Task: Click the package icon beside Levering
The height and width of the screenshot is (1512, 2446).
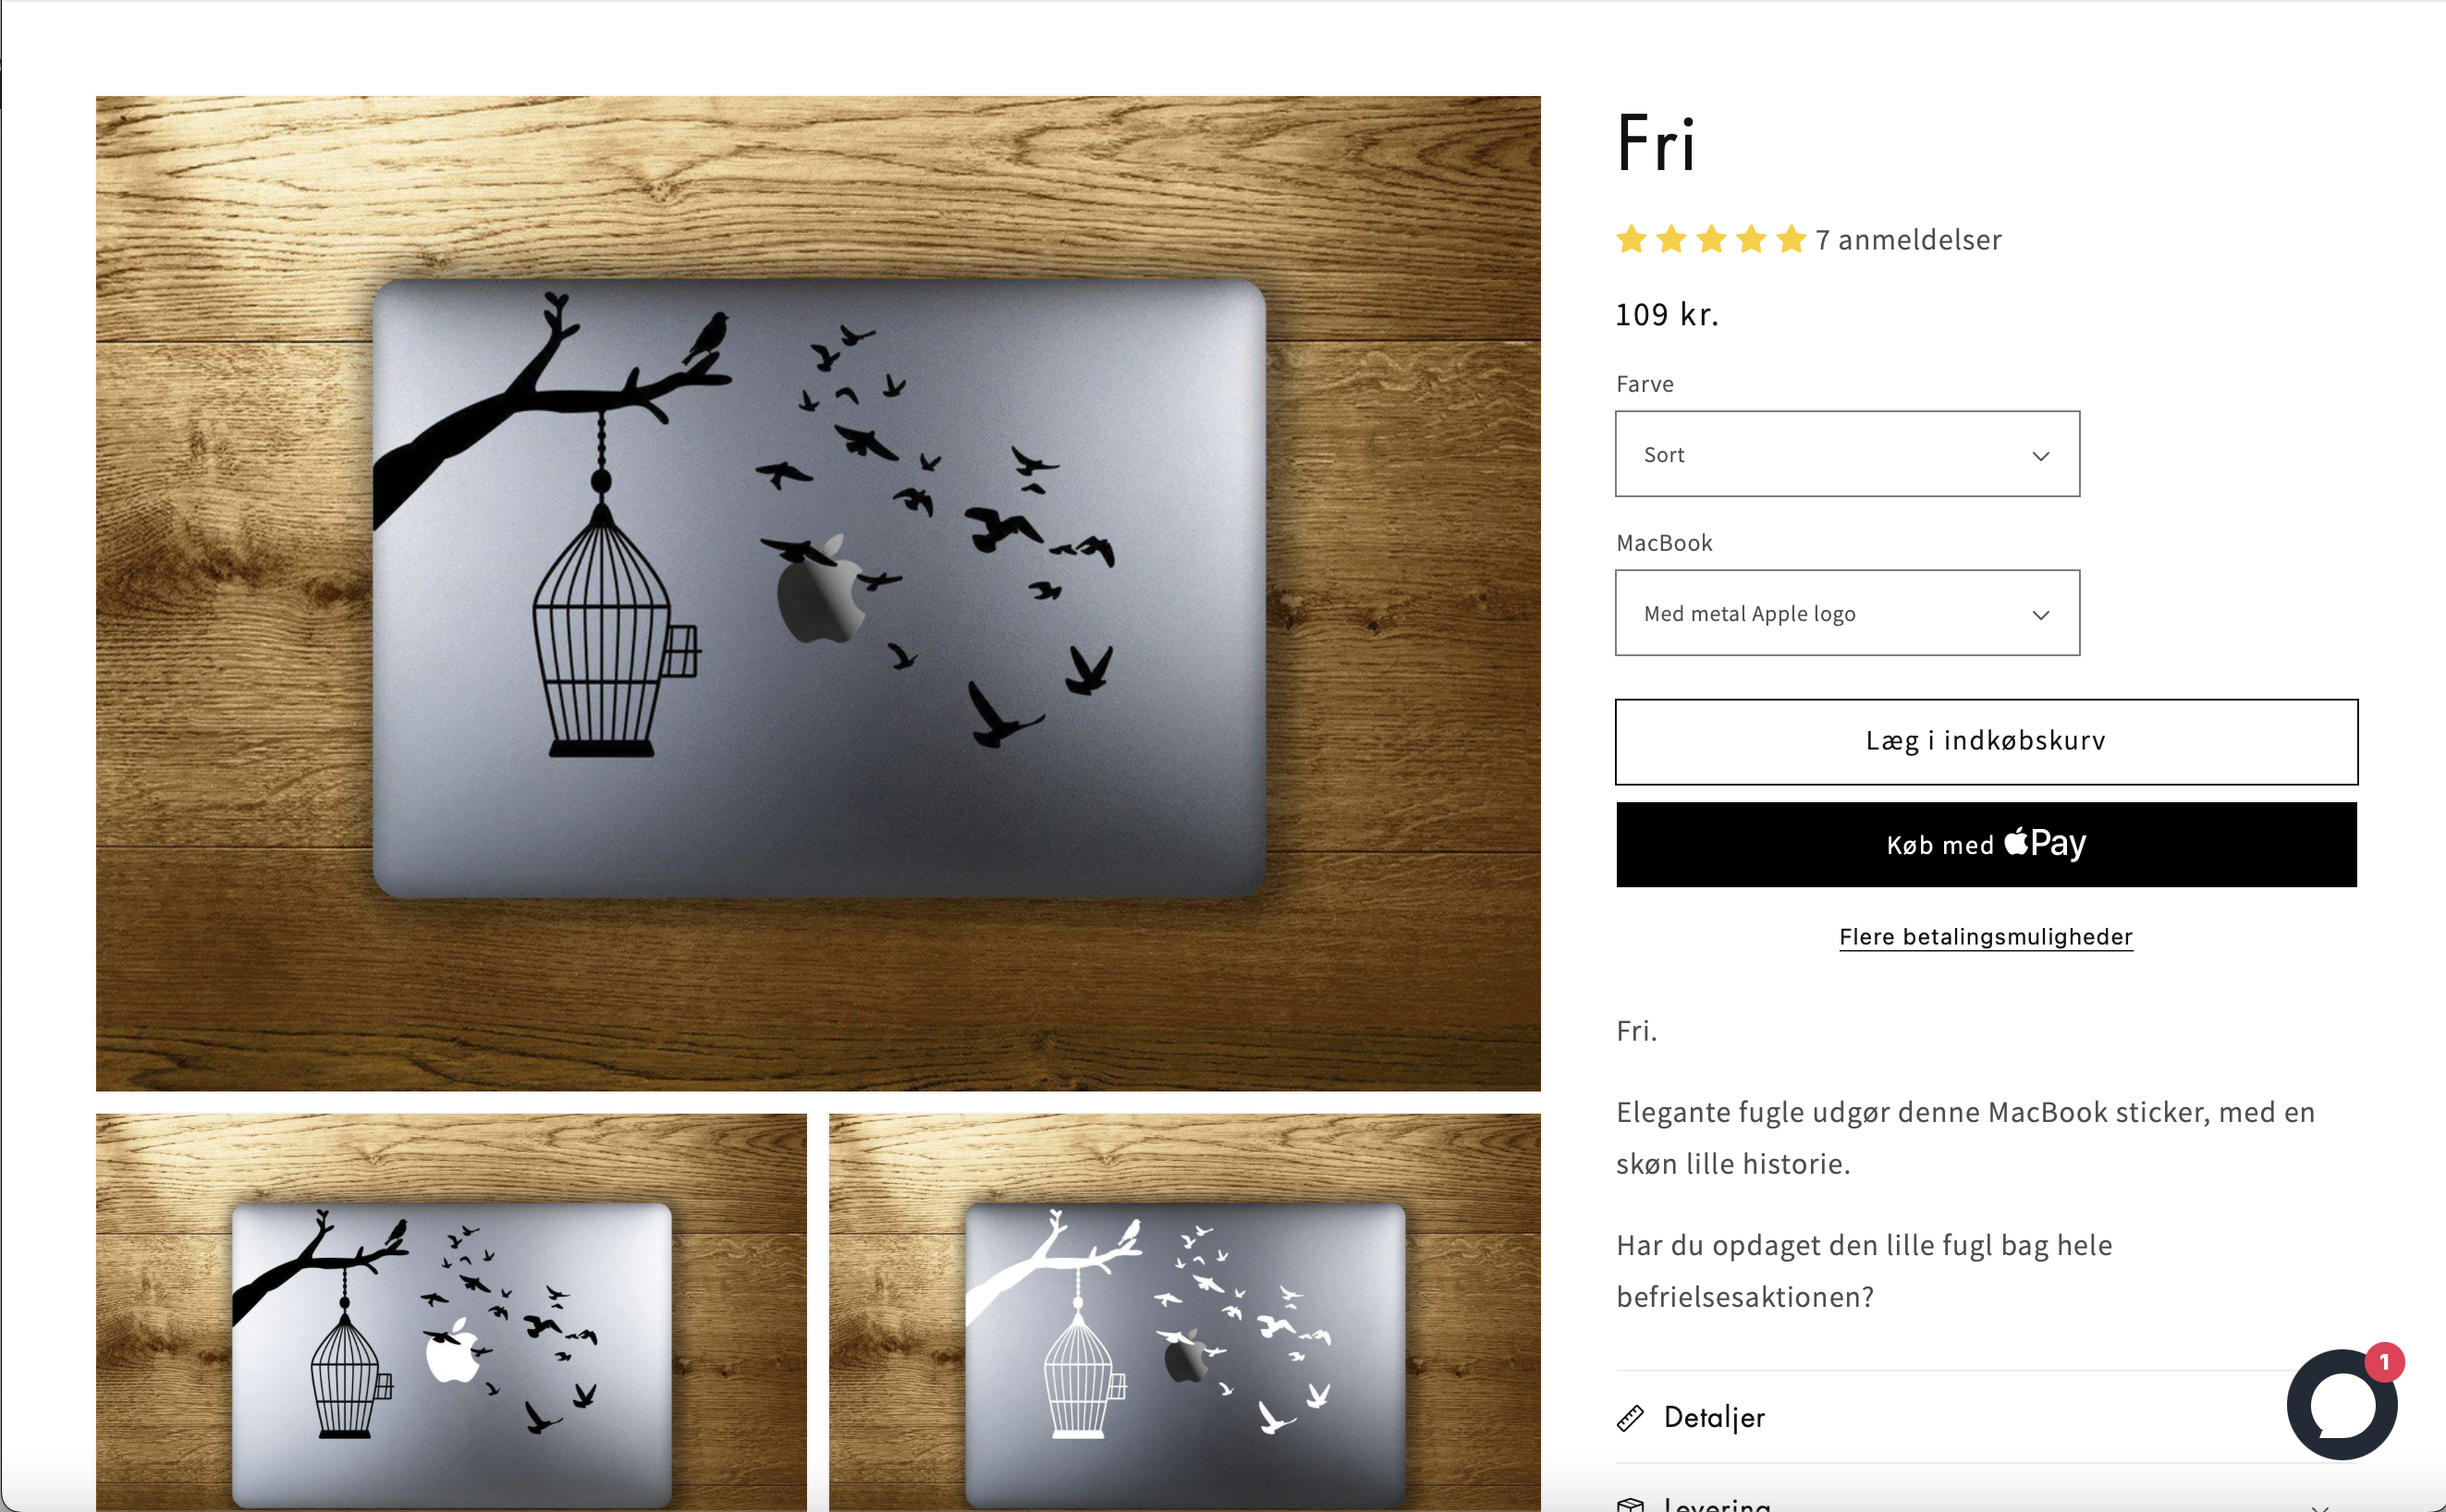Action: (x=1630, y=1504)
